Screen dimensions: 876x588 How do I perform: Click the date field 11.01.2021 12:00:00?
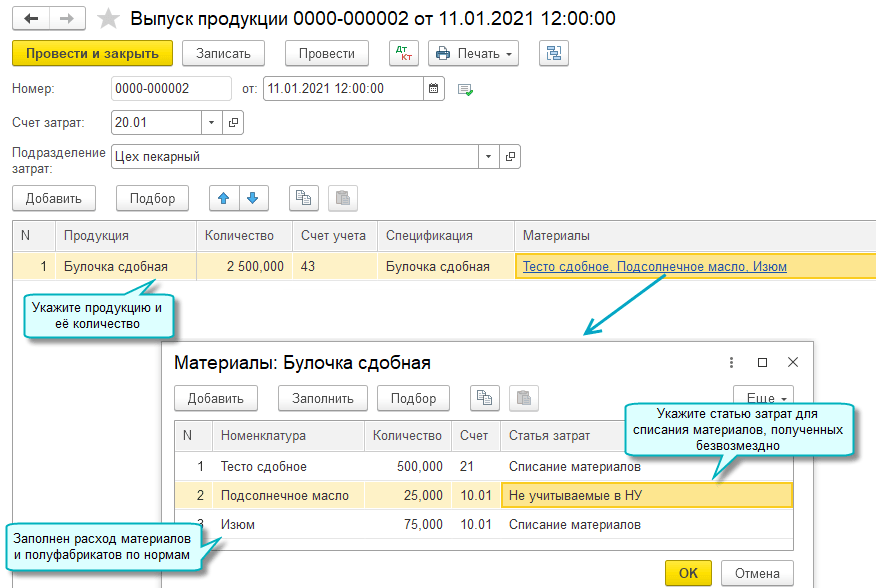pos(343,88)
